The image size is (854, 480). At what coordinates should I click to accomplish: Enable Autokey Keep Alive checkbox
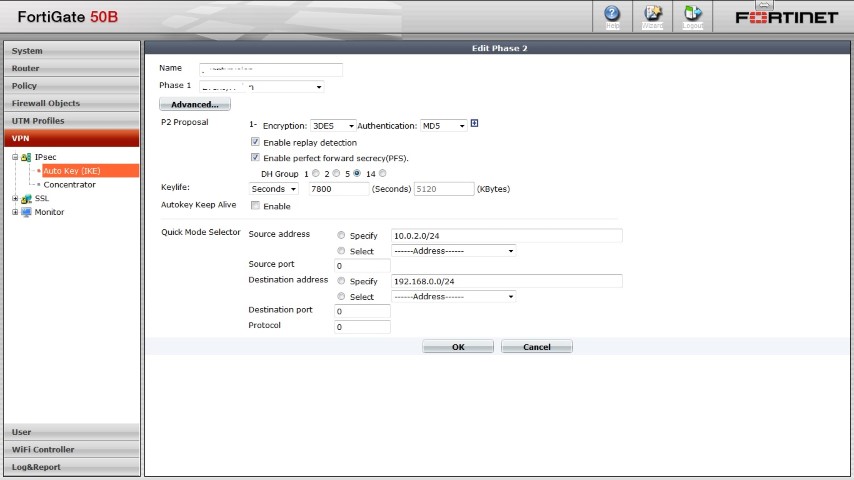pyautogui.click(x=255, y=205)
